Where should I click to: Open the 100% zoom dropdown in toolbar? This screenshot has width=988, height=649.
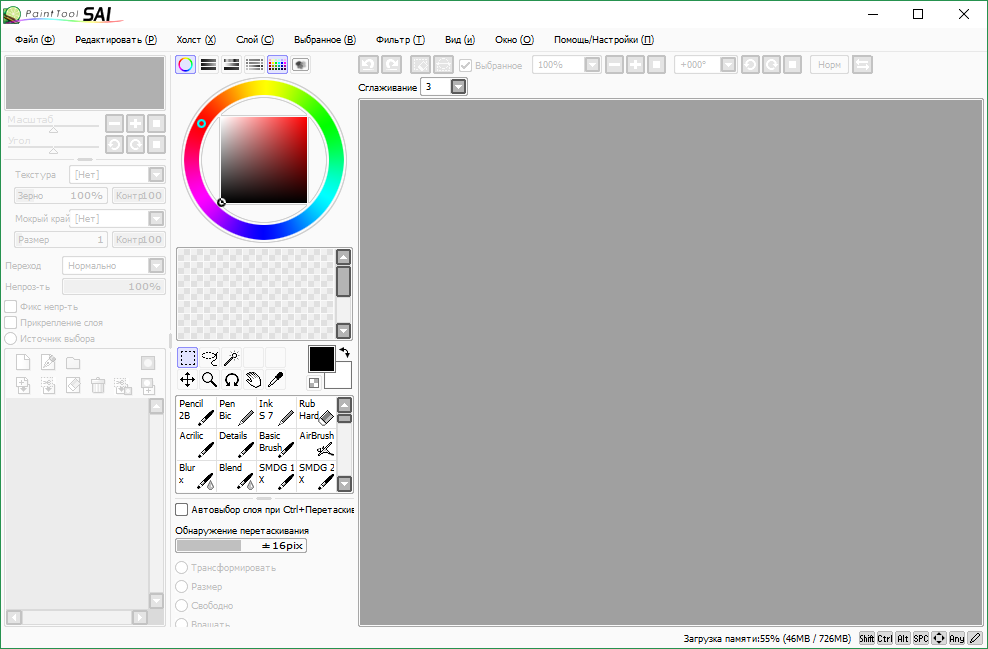(592, 65)
